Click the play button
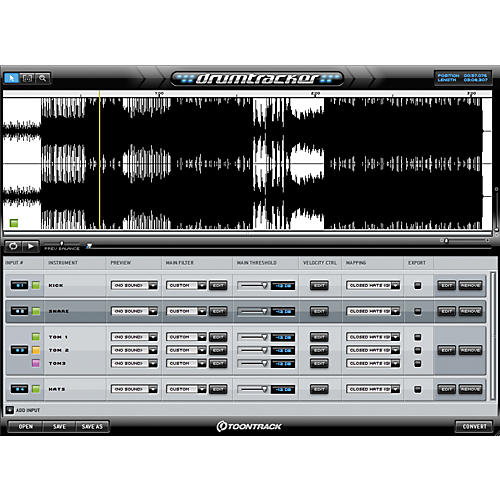 [x=31, y=246]
